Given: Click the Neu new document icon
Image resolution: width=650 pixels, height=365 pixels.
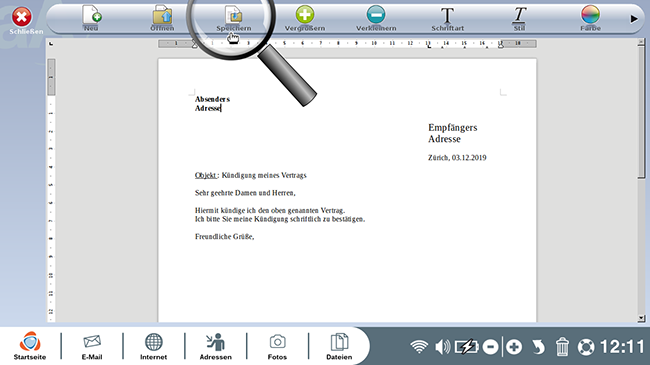Looking at the screenshot, I should click(92, 18).
